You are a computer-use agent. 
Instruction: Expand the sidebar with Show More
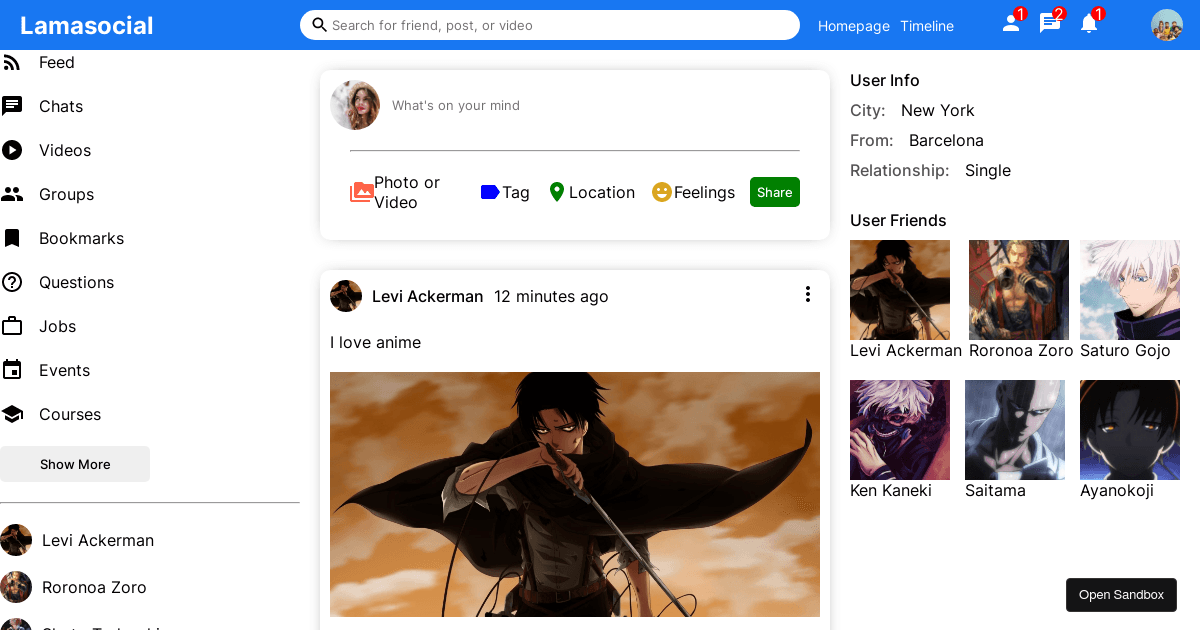pyautogui.click(x=75, y=464)
